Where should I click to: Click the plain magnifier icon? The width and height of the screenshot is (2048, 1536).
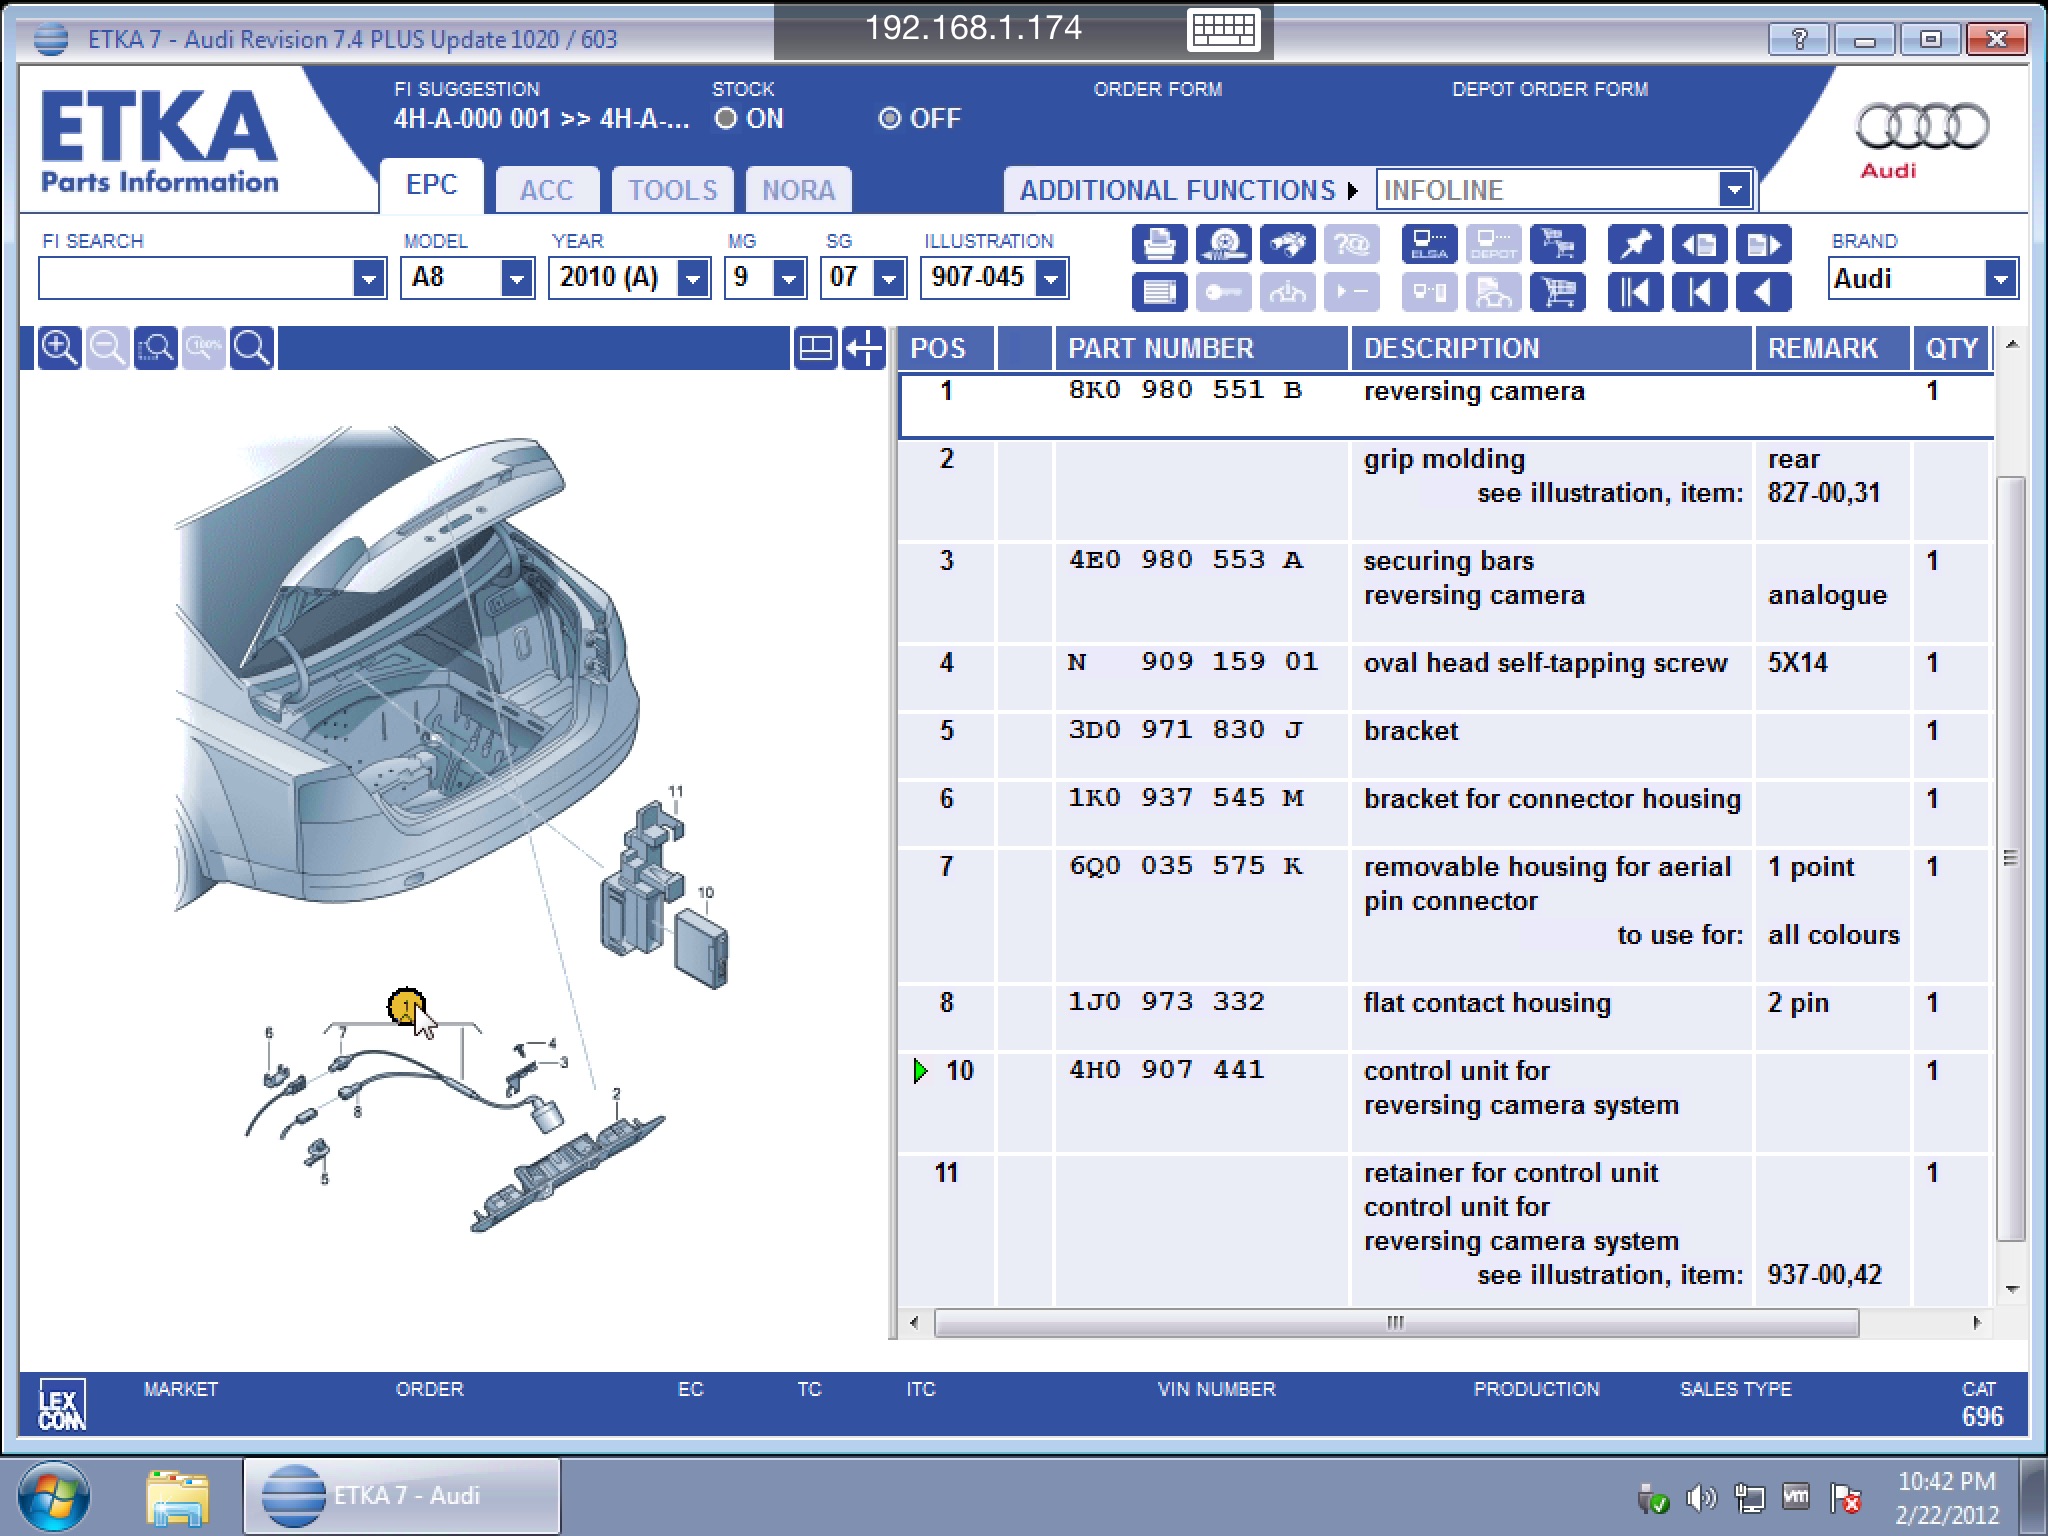[x=251, y=348]
